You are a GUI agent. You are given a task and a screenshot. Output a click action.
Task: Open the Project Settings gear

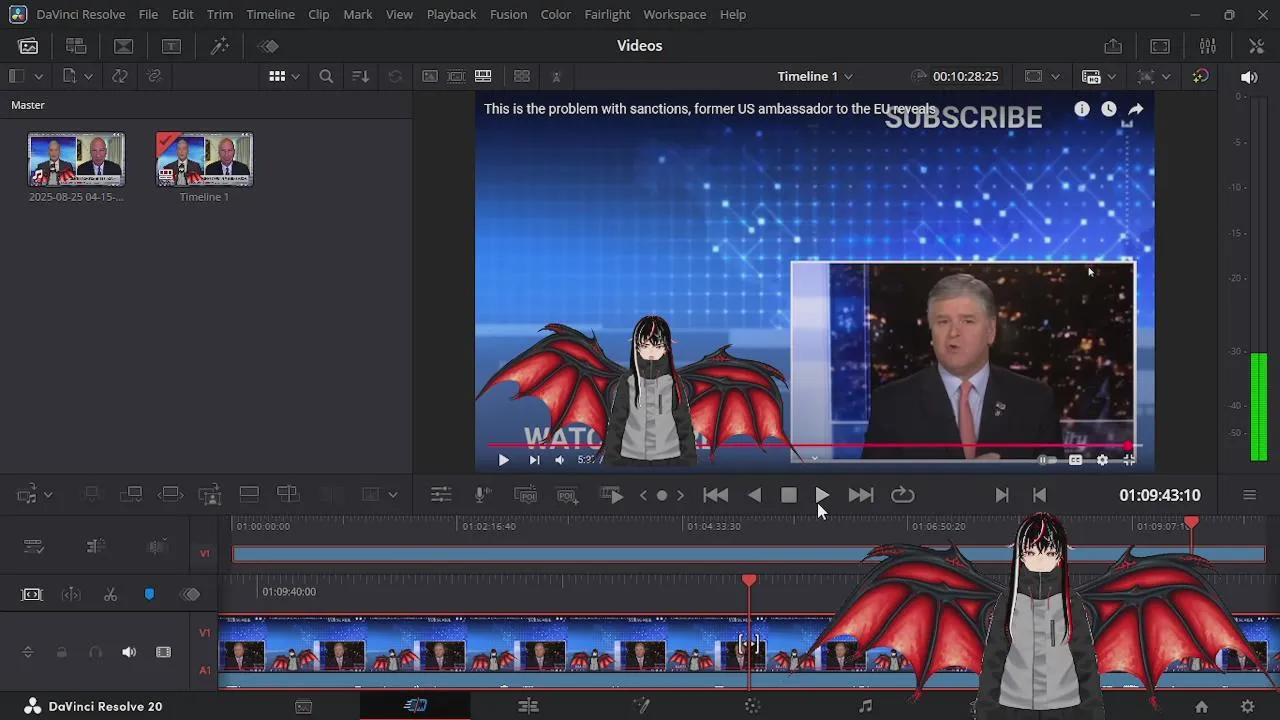1247,706
